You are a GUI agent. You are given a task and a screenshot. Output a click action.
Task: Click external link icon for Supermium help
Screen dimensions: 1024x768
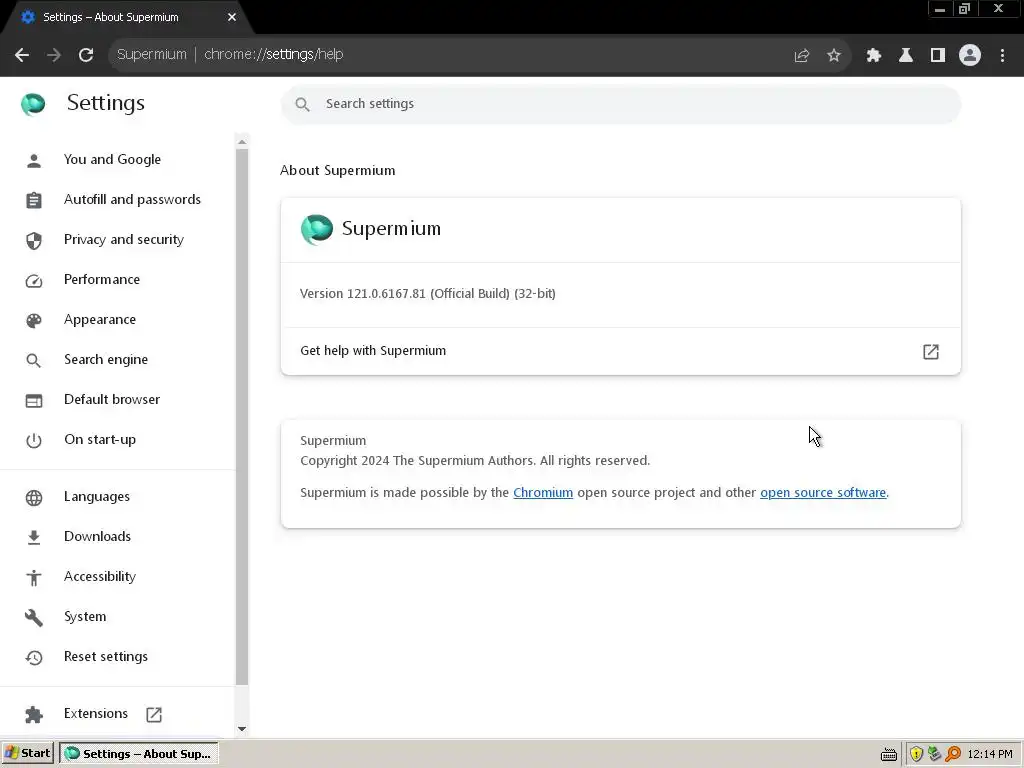(x=931, y=352)
